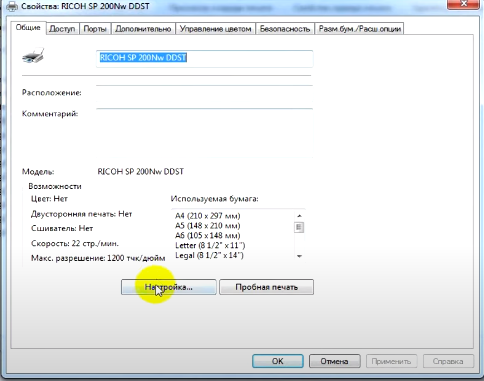Screen dimensions: 484x381
Task: Open the Порты tab
Action: pyautogui.click(x=95, y=29)
